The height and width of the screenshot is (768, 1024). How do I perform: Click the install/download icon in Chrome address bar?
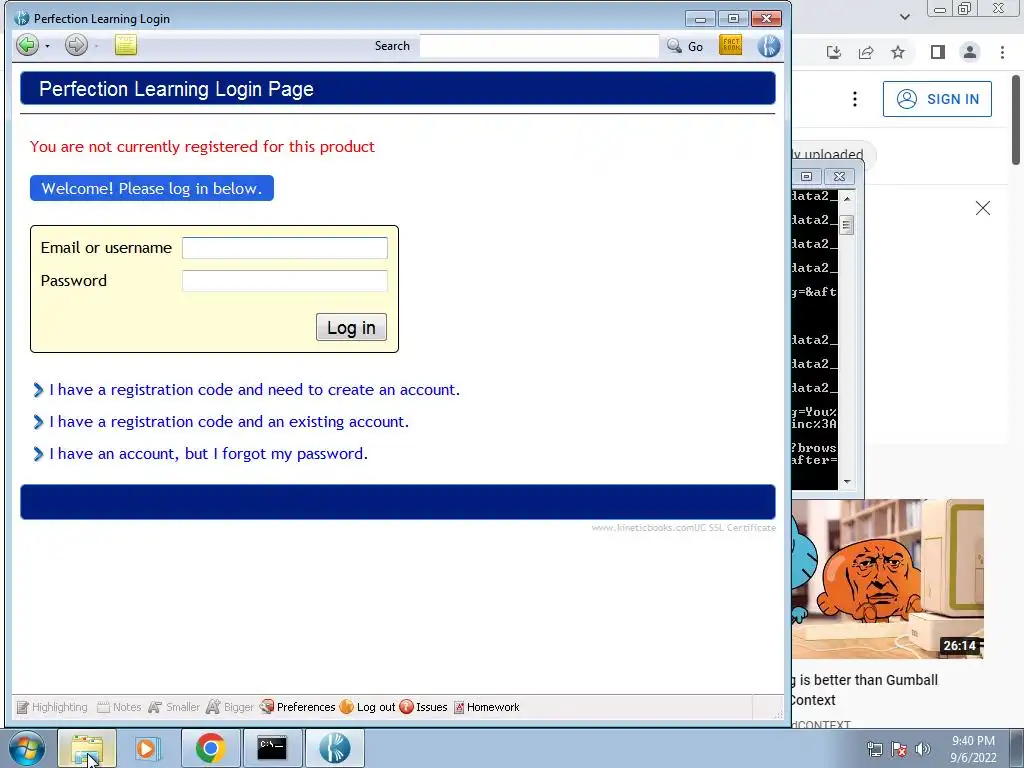click(x=834, y=52)
